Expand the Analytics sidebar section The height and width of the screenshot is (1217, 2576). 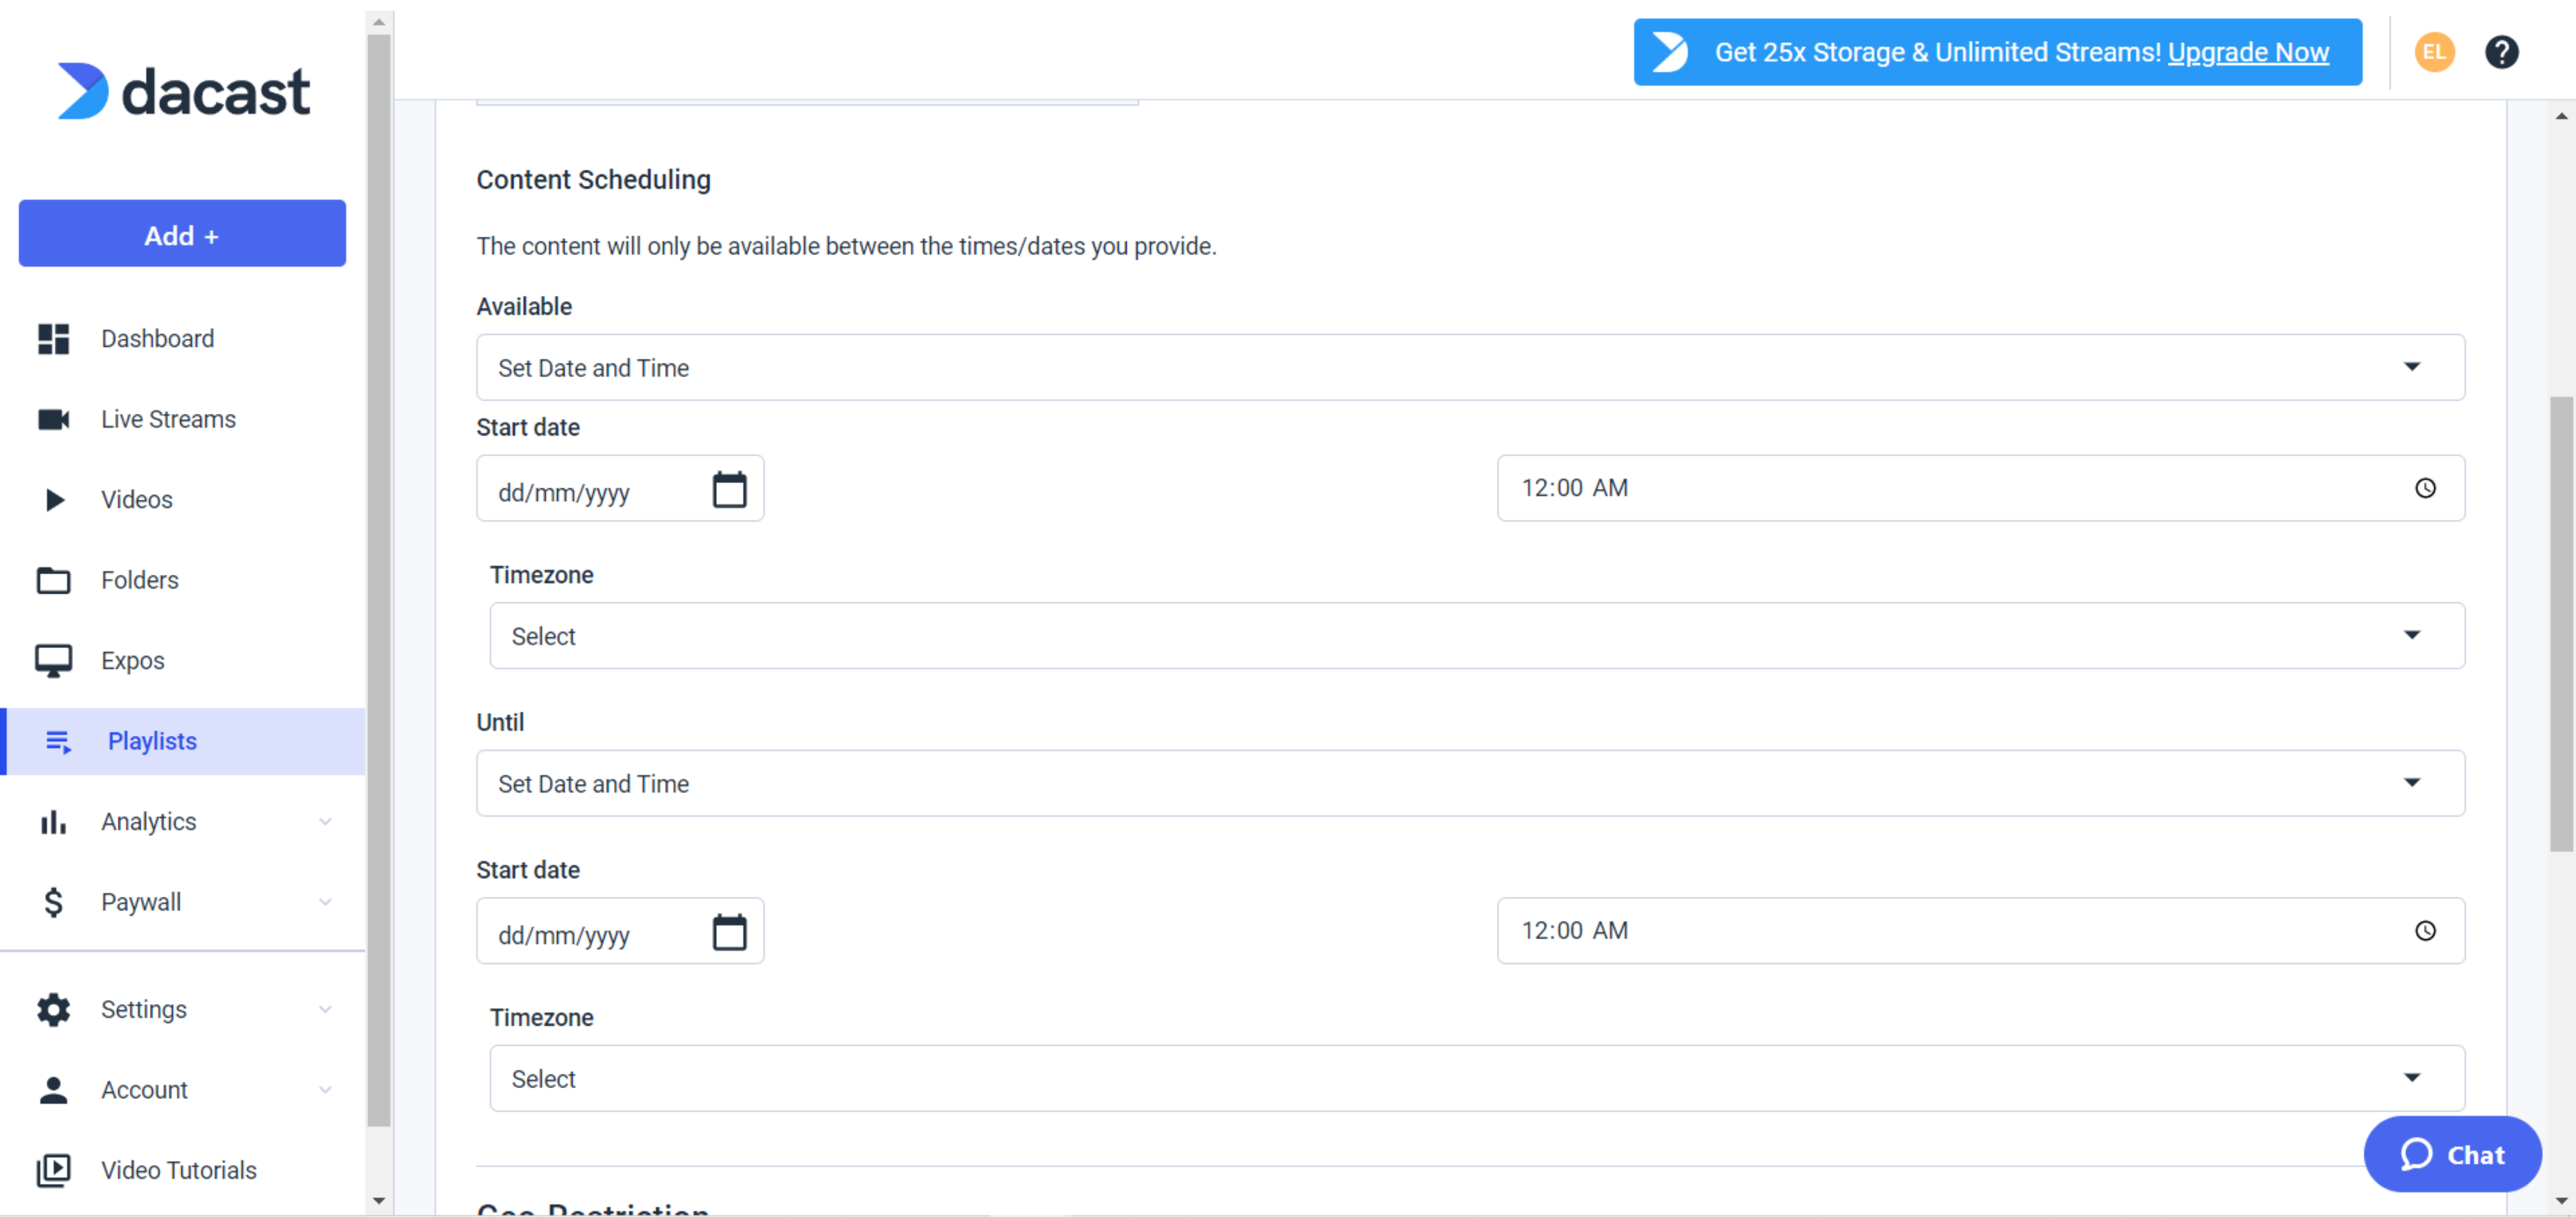(x=183, y=821)
